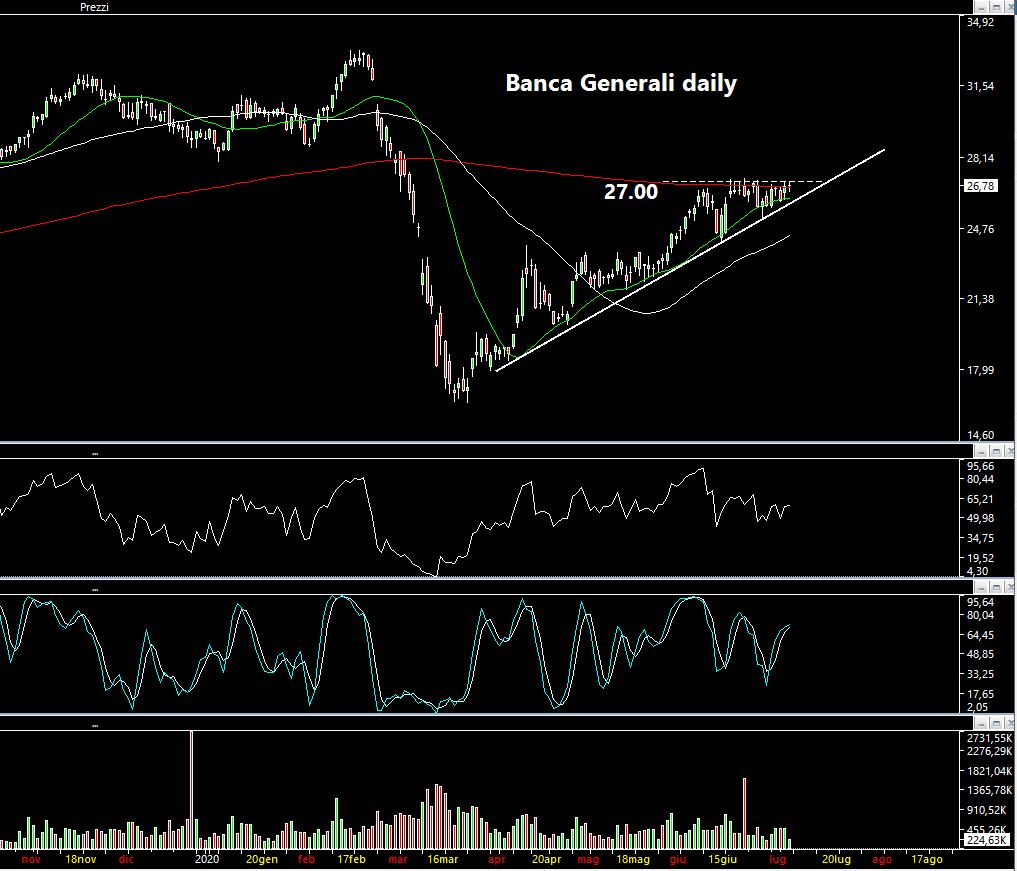Click the 2020 year label on time axis

point(207,859)
